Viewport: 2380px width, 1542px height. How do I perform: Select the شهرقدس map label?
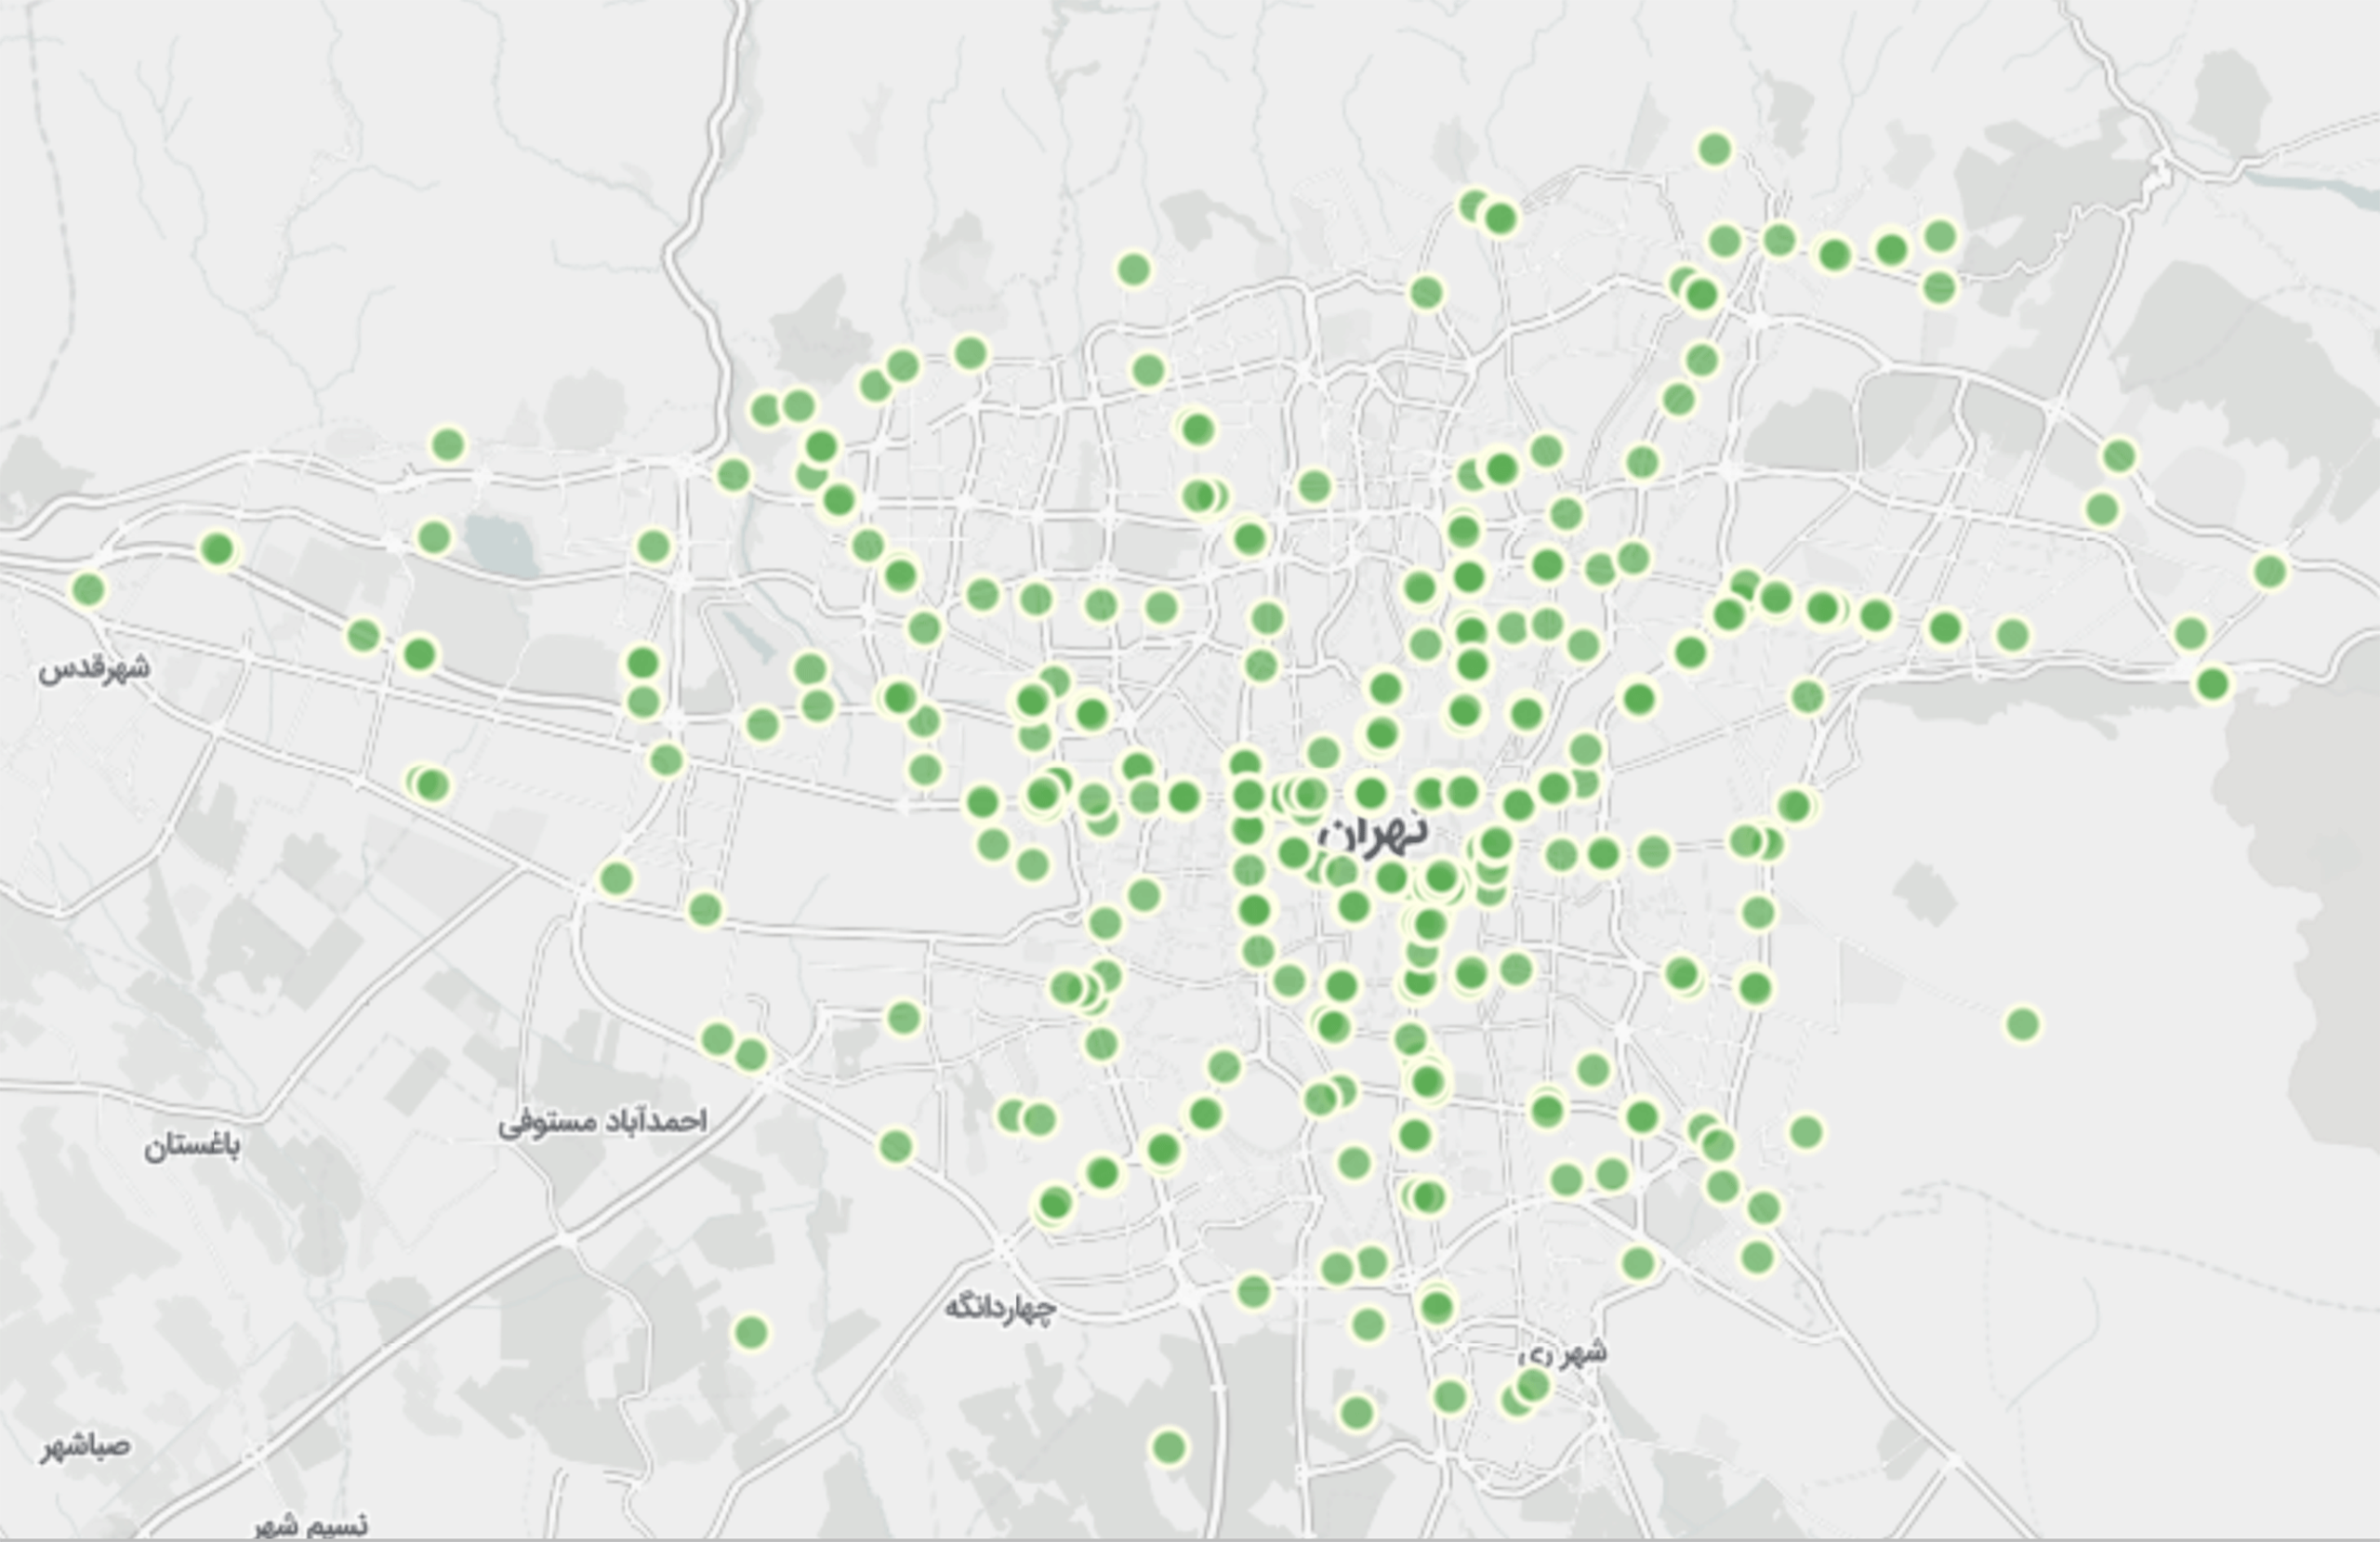pos(95,668)
